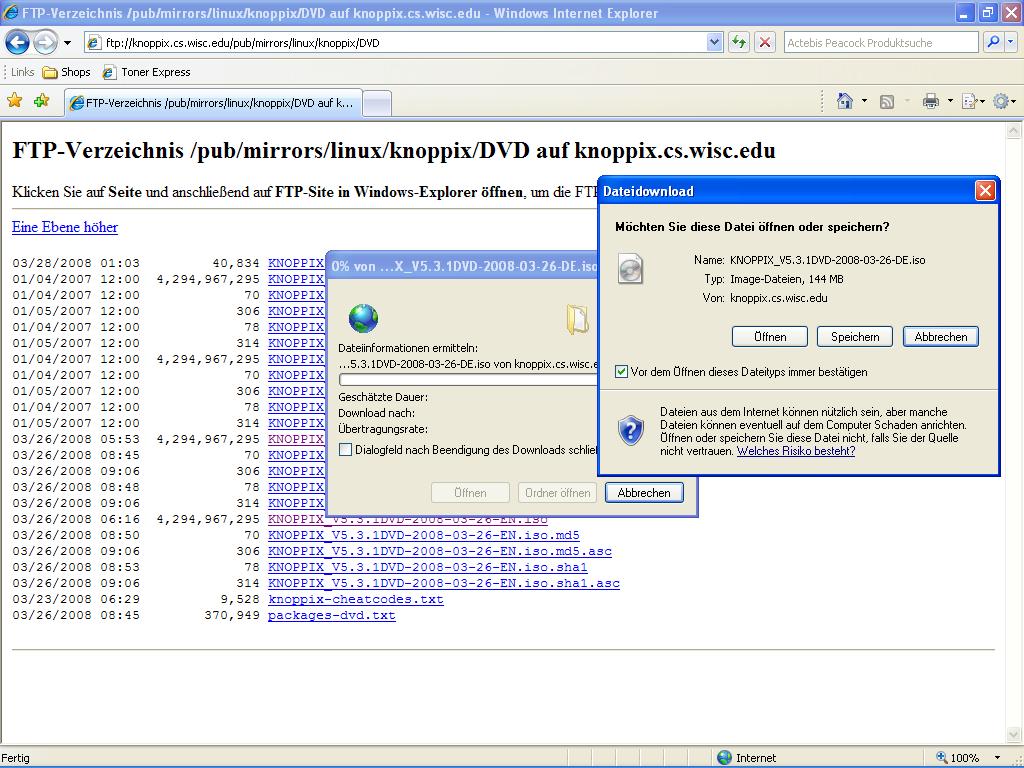Viewport: 1024px width, 768px height.
Task: Click the Öffnen button in Dateidownload dialog
Action: [770, 337]
